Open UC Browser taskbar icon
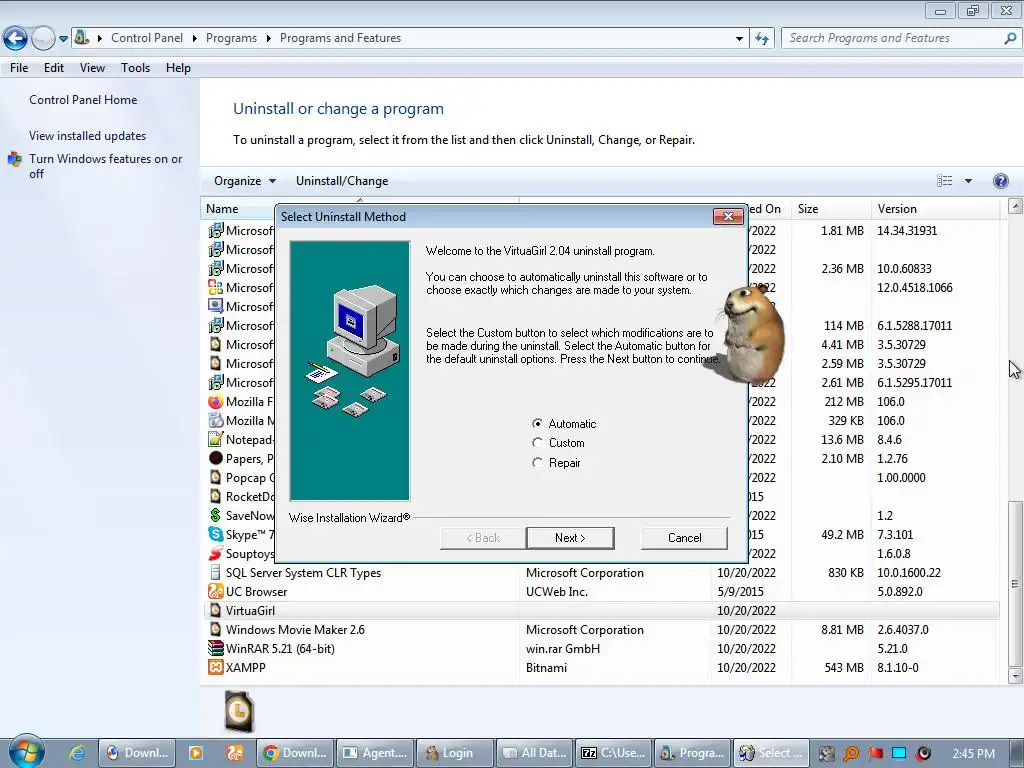This screenshot has width=1024, height=768. click(234, 753)
